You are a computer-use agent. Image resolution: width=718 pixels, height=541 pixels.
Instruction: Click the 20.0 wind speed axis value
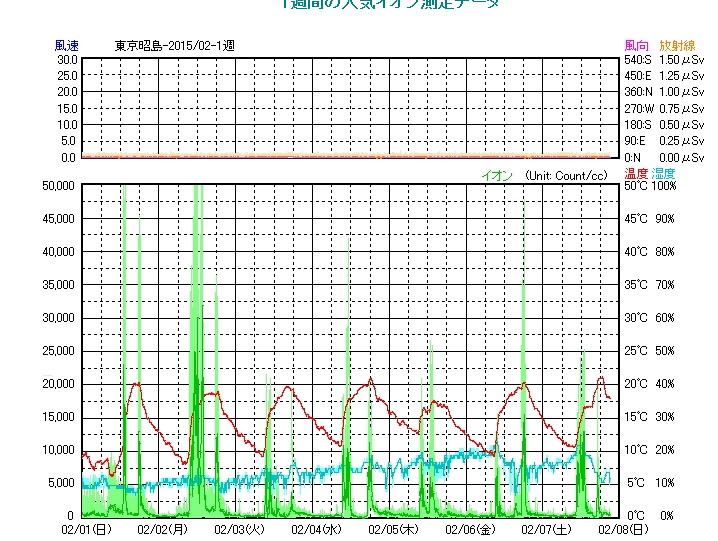[x=67, y=92]
